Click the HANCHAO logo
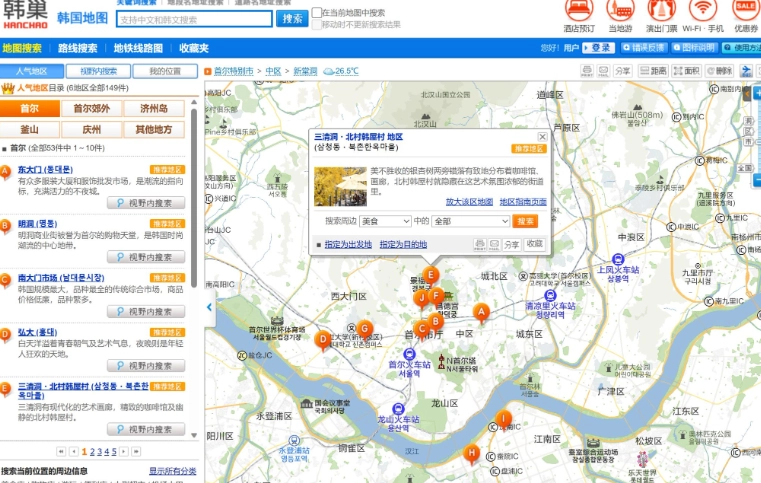Viewport: 761px width, 483px height. 25,15
